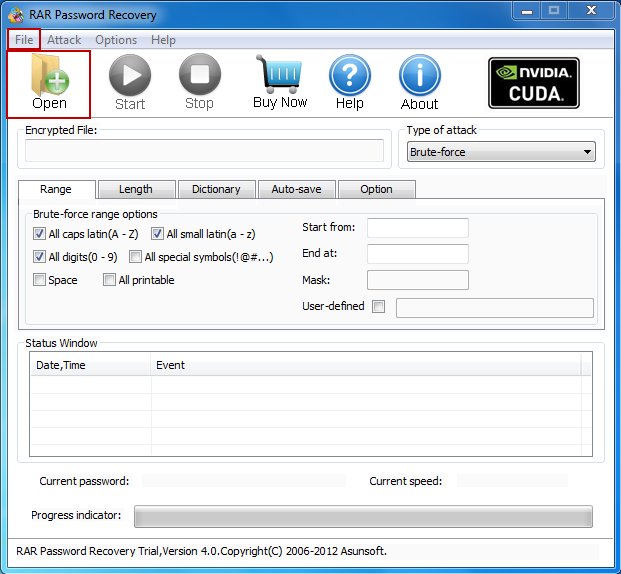The width and height of the screenshot is (621, 574).
Task: Click the Event column header
Action: [x=366, y=365]
